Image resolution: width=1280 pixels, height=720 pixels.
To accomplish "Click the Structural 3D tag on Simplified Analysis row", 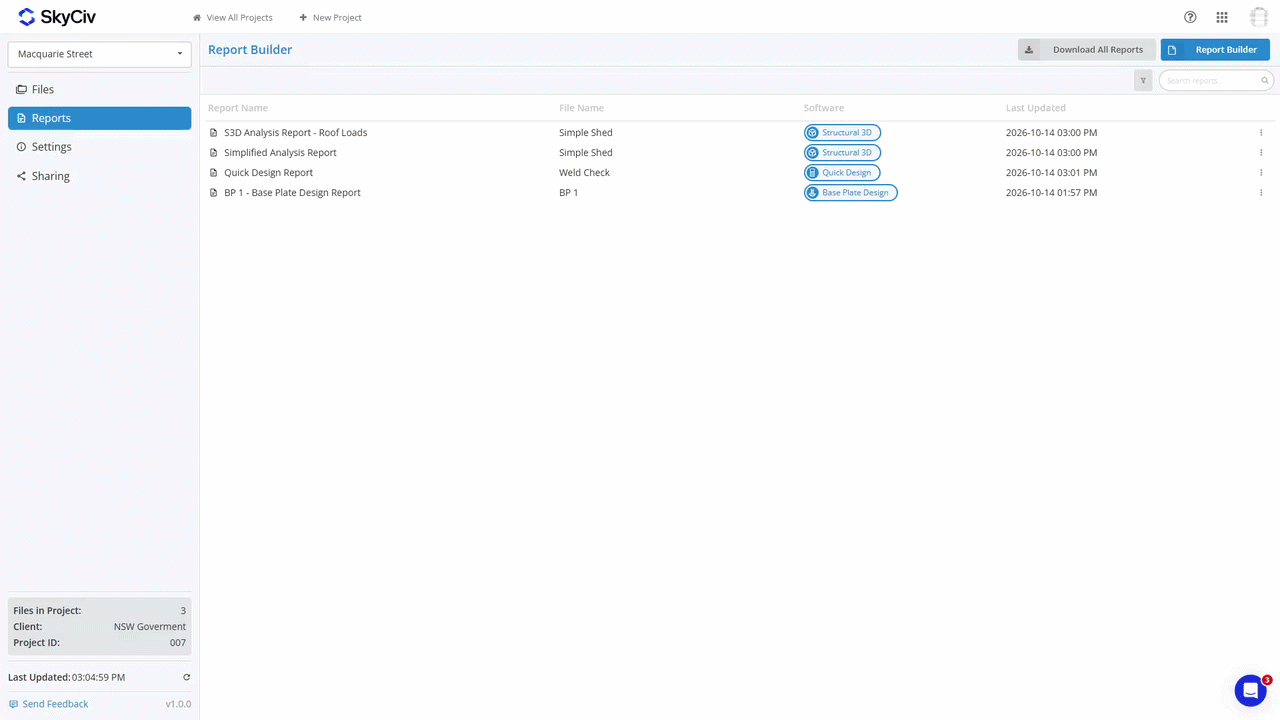I will pyautogui.click(x=842, y=152).
